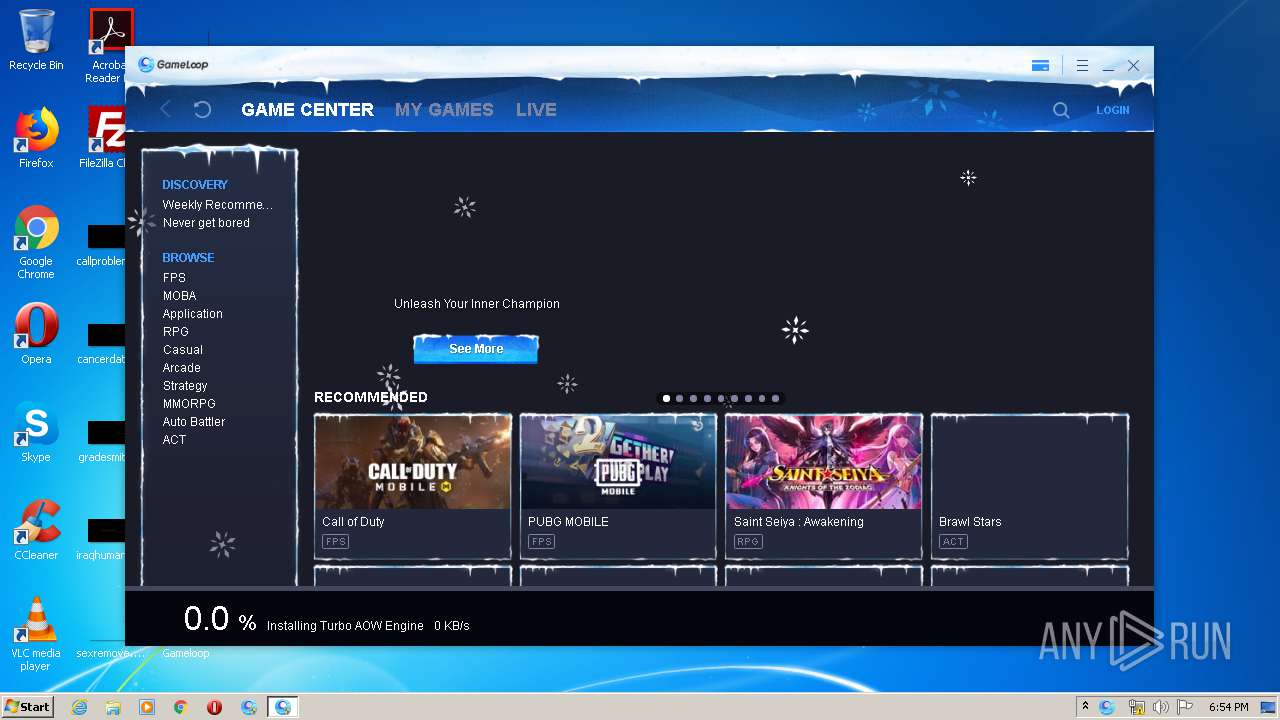Switch to the GAME CENTER tab

click(x=307, y=110)
